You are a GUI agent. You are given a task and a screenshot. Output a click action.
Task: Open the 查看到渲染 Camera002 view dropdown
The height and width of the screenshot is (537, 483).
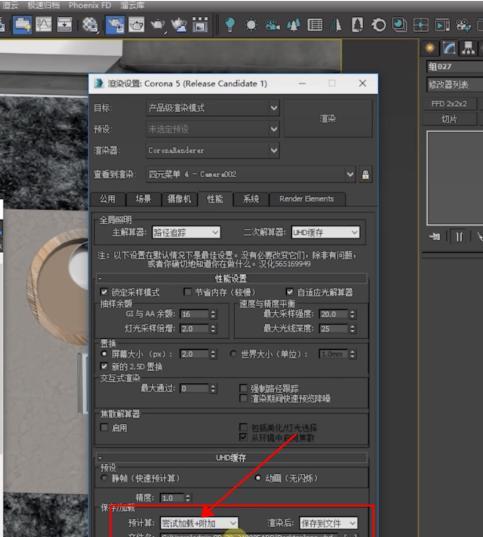pyautogui.click(x=251, y=174)
